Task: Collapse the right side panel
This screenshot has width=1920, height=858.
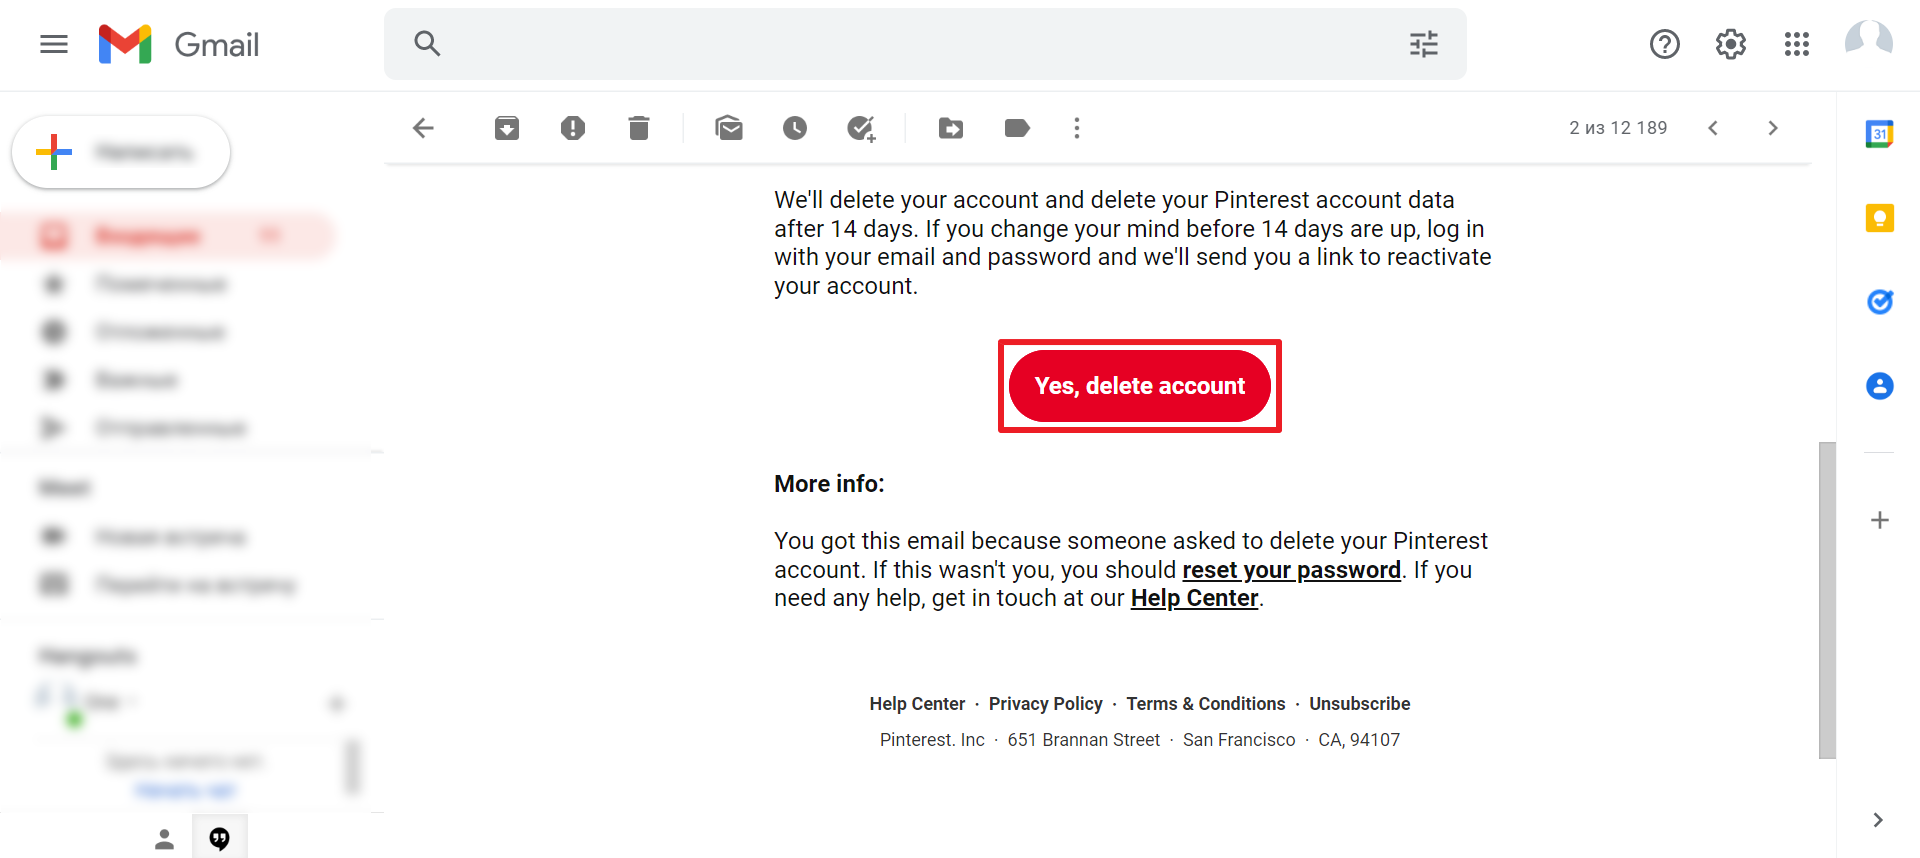Action: coord(1877,820)
